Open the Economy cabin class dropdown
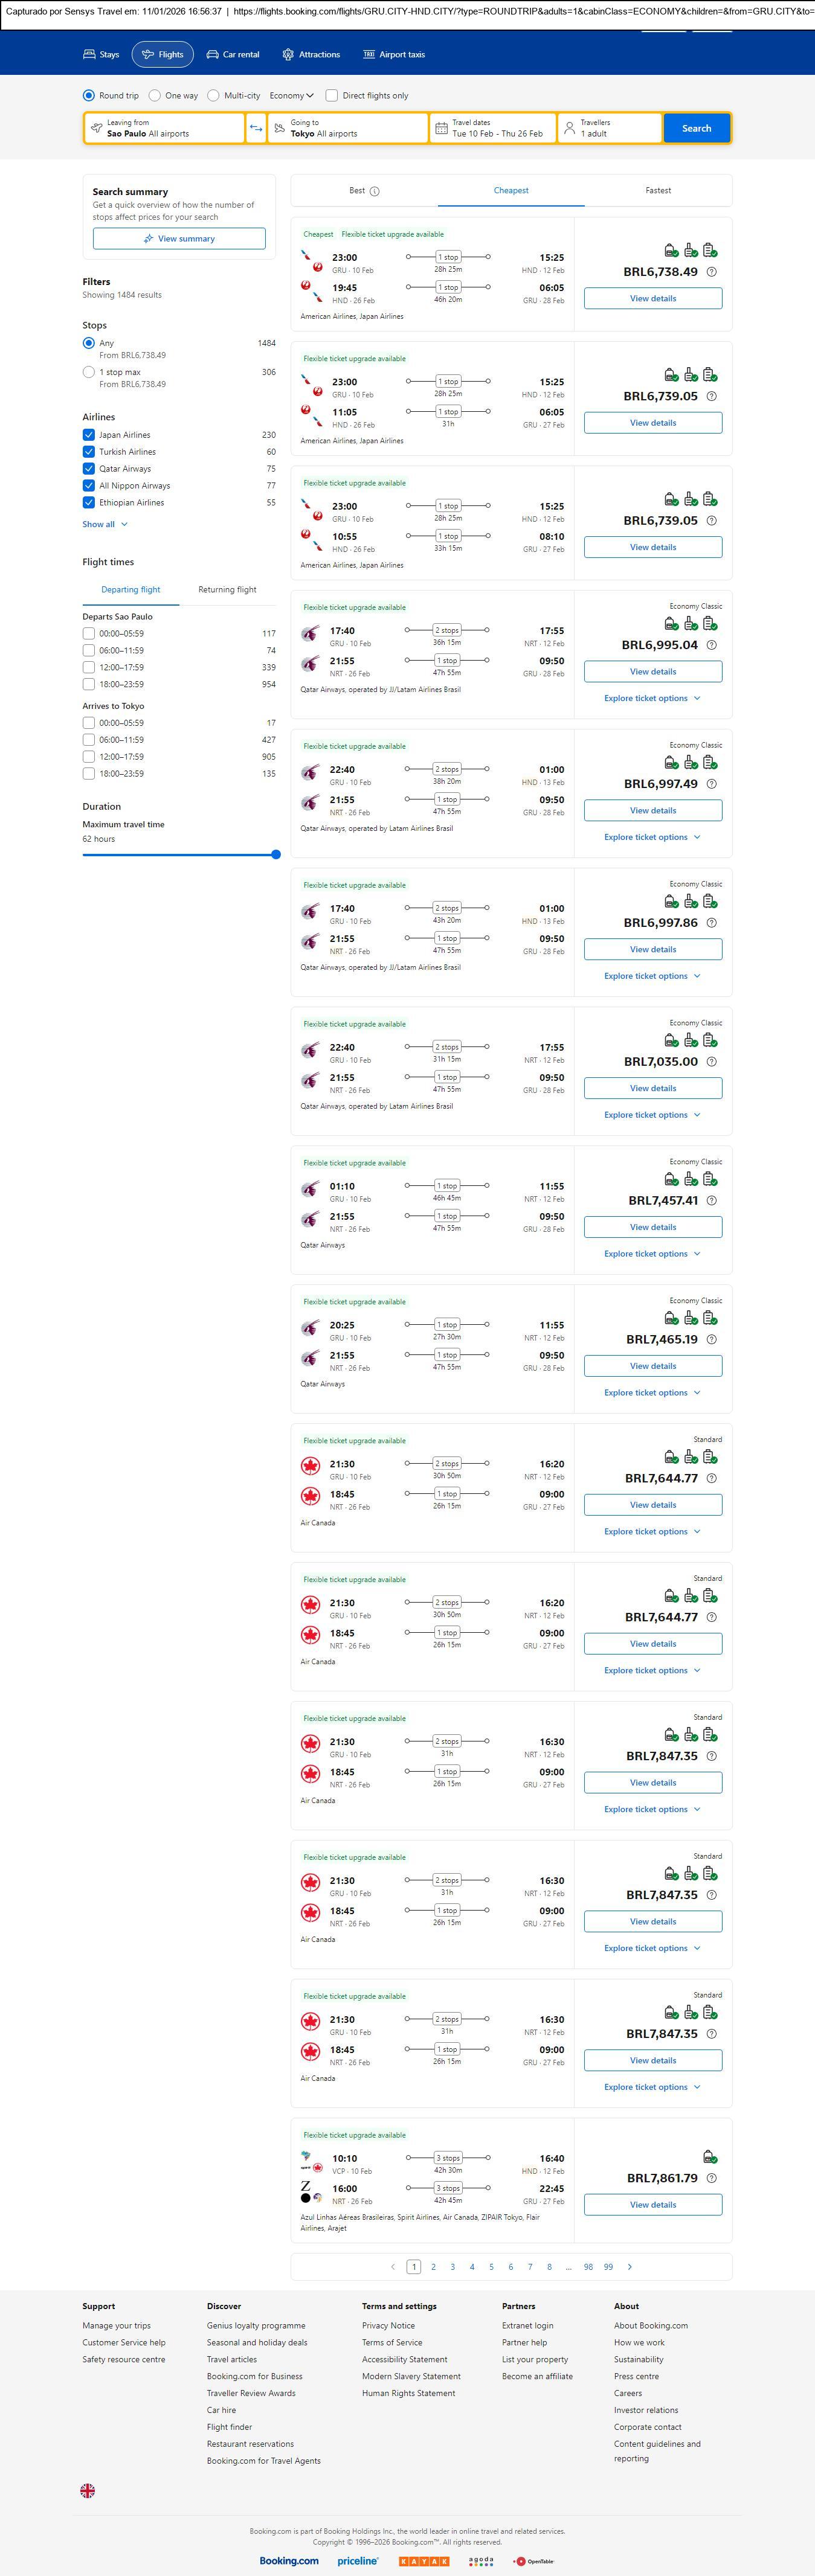Viewport: 815px width, 2576px height. pyautogui.click(x=291, y=96)
